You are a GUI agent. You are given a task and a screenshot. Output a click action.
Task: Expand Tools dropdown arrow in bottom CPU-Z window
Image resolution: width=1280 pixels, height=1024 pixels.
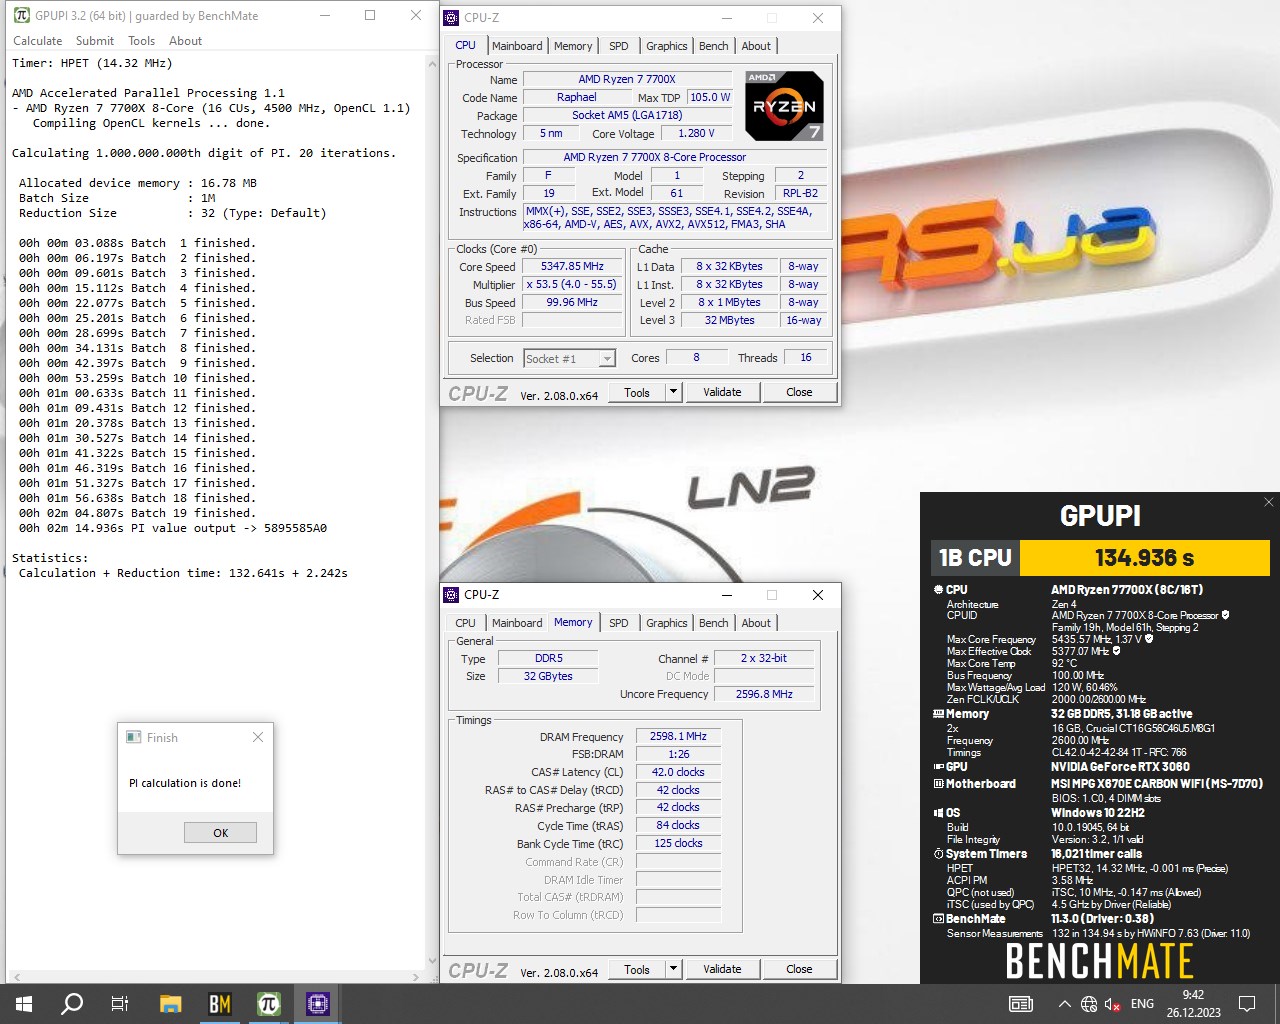click(674, 969)
